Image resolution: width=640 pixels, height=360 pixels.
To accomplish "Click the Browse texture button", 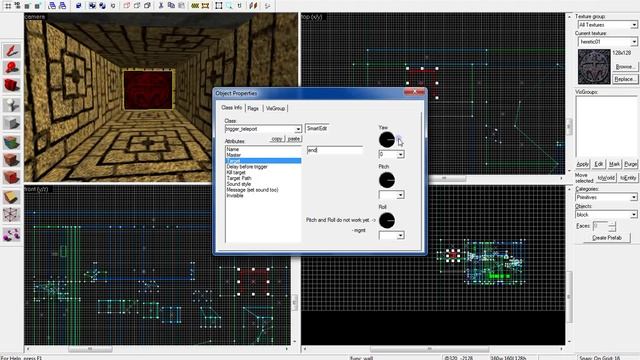I will pos(624,67).
